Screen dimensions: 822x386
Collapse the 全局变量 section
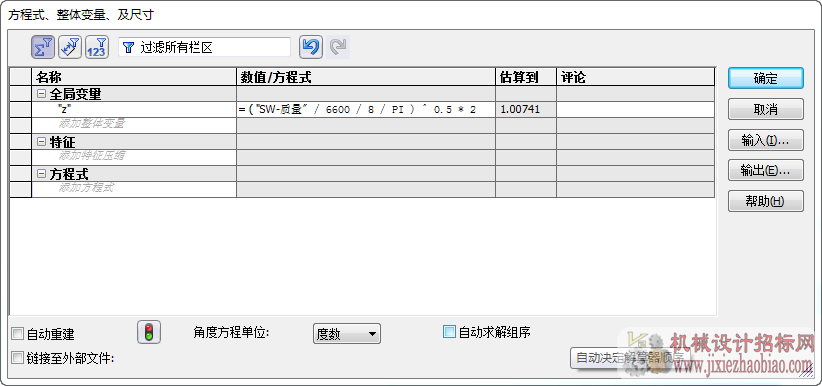pos(41,94)
